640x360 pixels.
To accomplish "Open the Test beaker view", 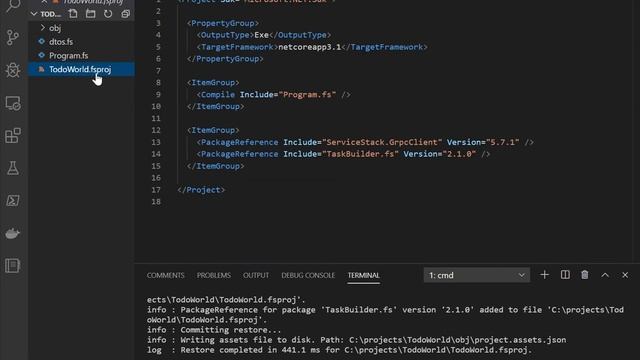I will click(13, 168).
